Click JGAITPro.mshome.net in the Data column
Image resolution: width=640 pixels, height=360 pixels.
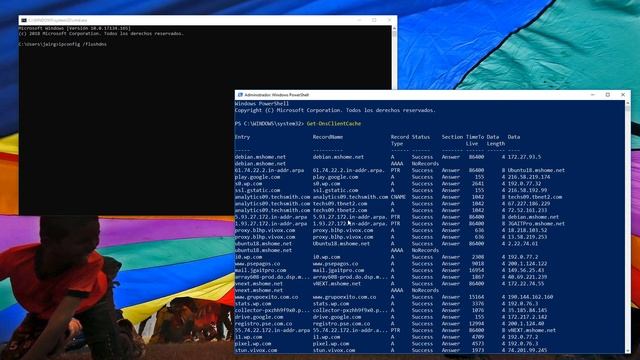coord(536,224)
